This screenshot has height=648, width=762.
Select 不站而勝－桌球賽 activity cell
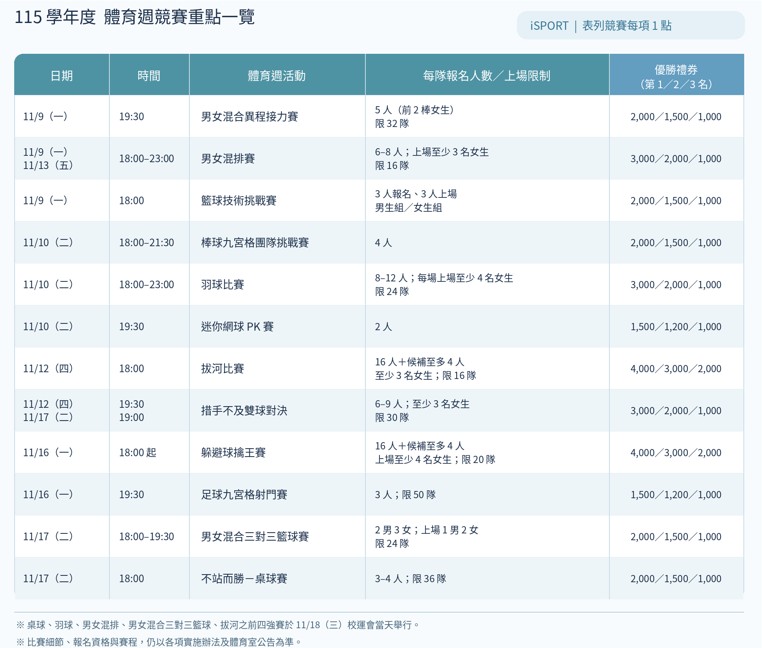tap(277, 578)
